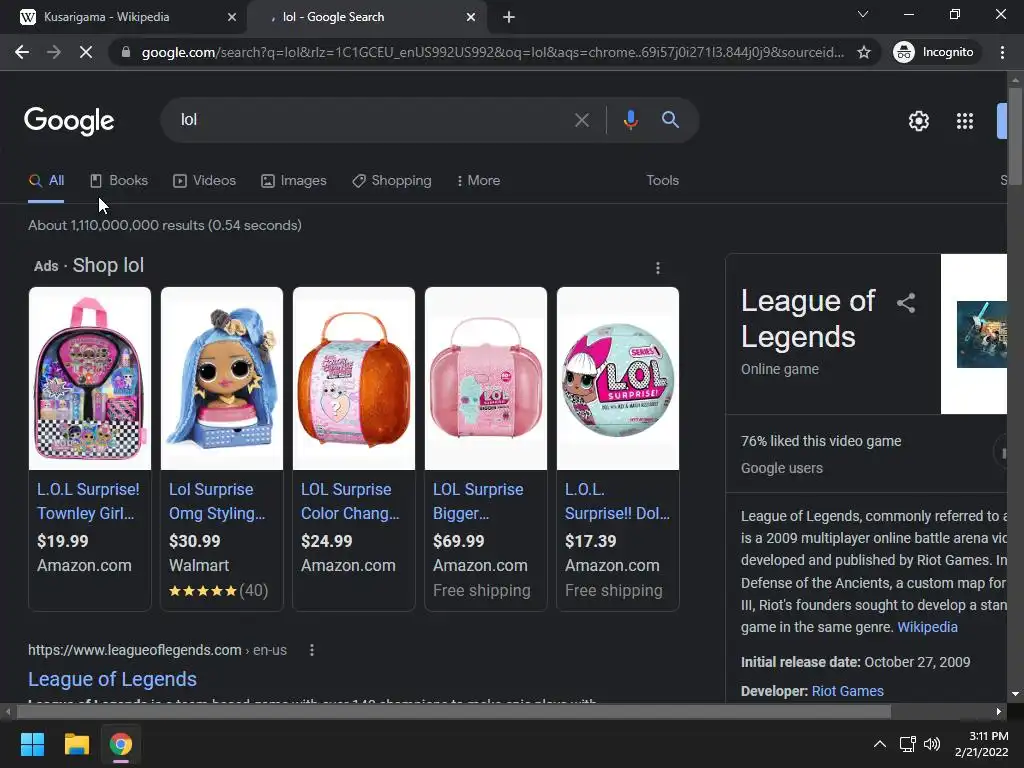Screen dimensions: 1024x768
Task: Open File Explorer from taskbar
Action: click(76, 744)
